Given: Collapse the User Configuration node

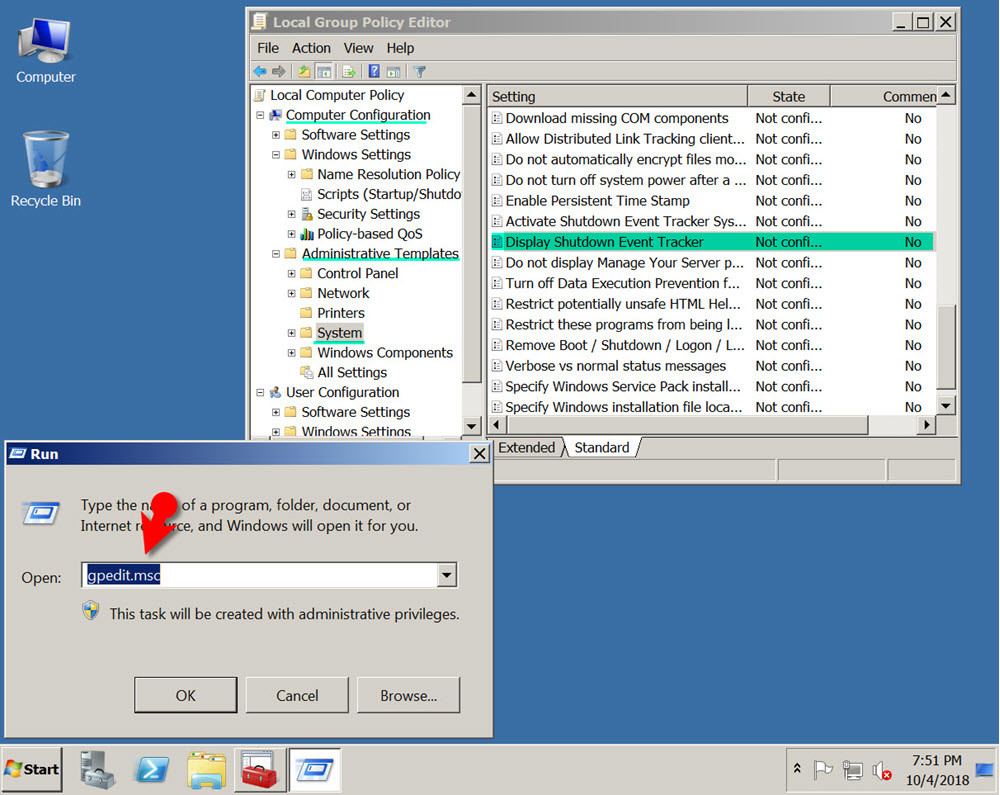Looking at the screenshot, I should [x=260, y=393].
